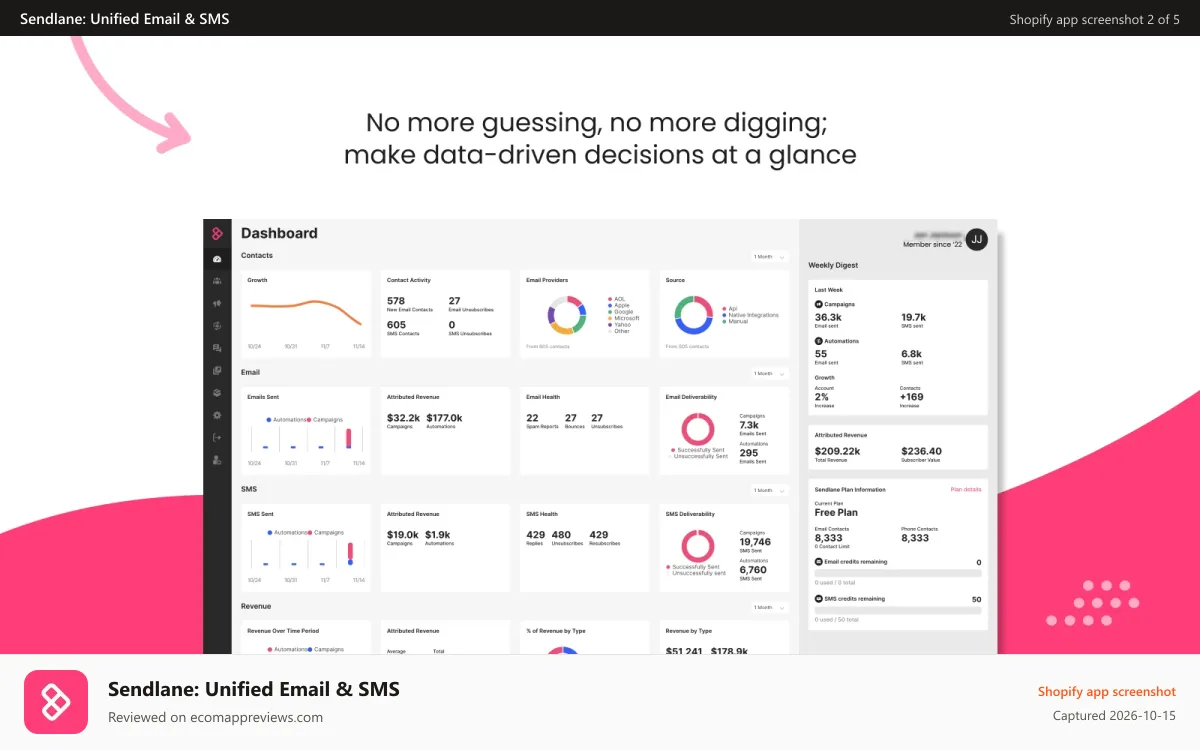Screen dimensions: 1200x750
Task: Click the SMS Deliverability donut chart
Action: 697,546
